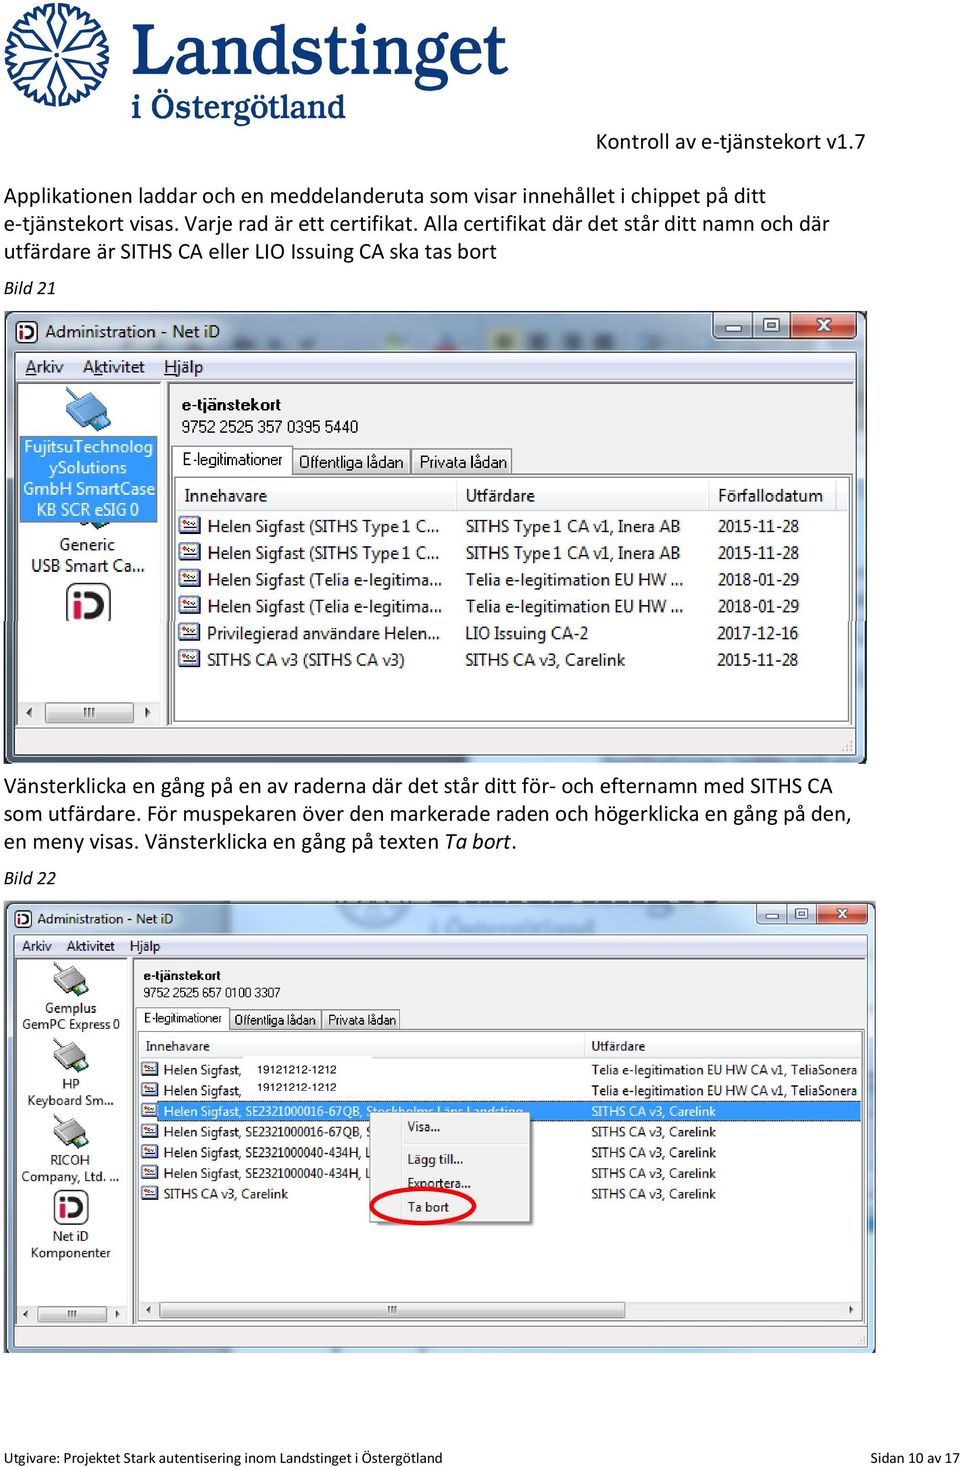
Task: Select RICOH Company reader icon
Action: 70,1132
